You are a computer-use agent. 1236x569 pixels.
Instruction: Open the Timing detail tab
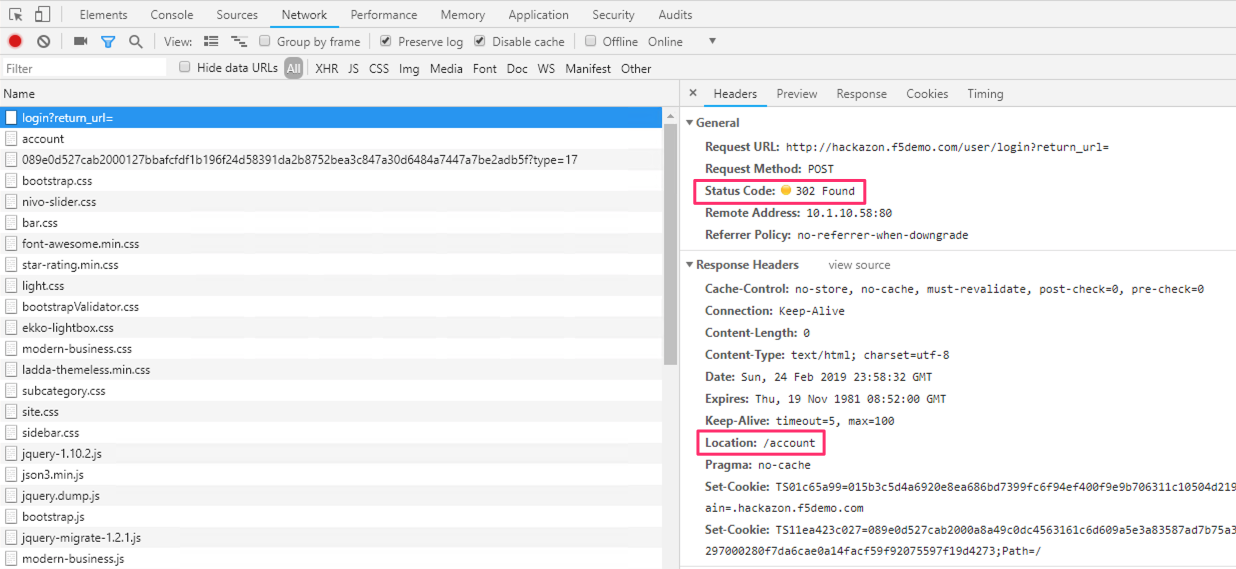tap(985, 94)
